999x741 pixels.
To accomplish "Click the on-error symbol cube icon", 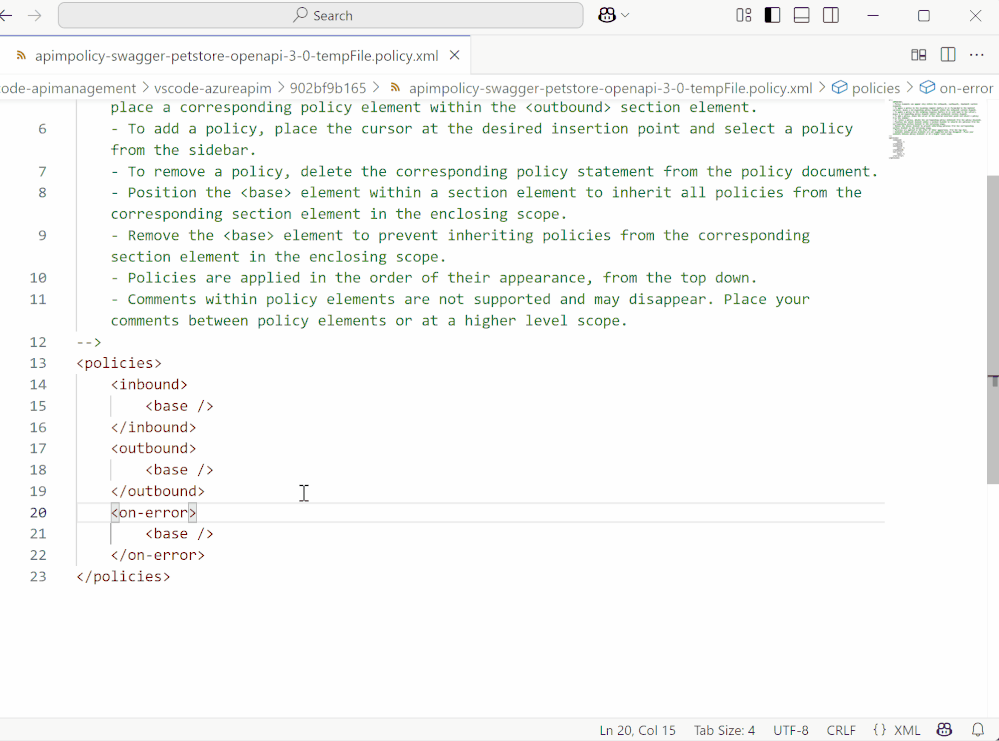I will click(x=927, y=87).
